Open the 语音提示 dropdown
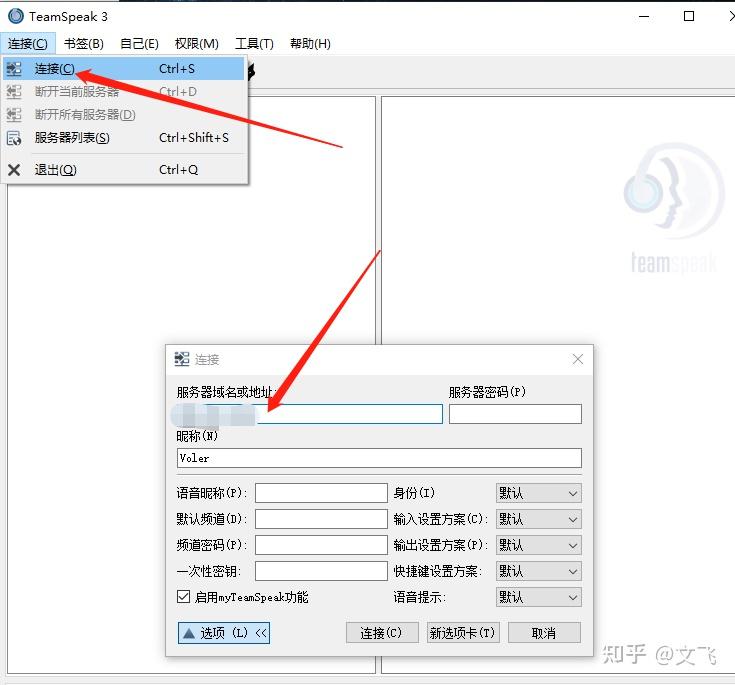The height and width of the screenshot is (685, 735). (x=539, y=597)
